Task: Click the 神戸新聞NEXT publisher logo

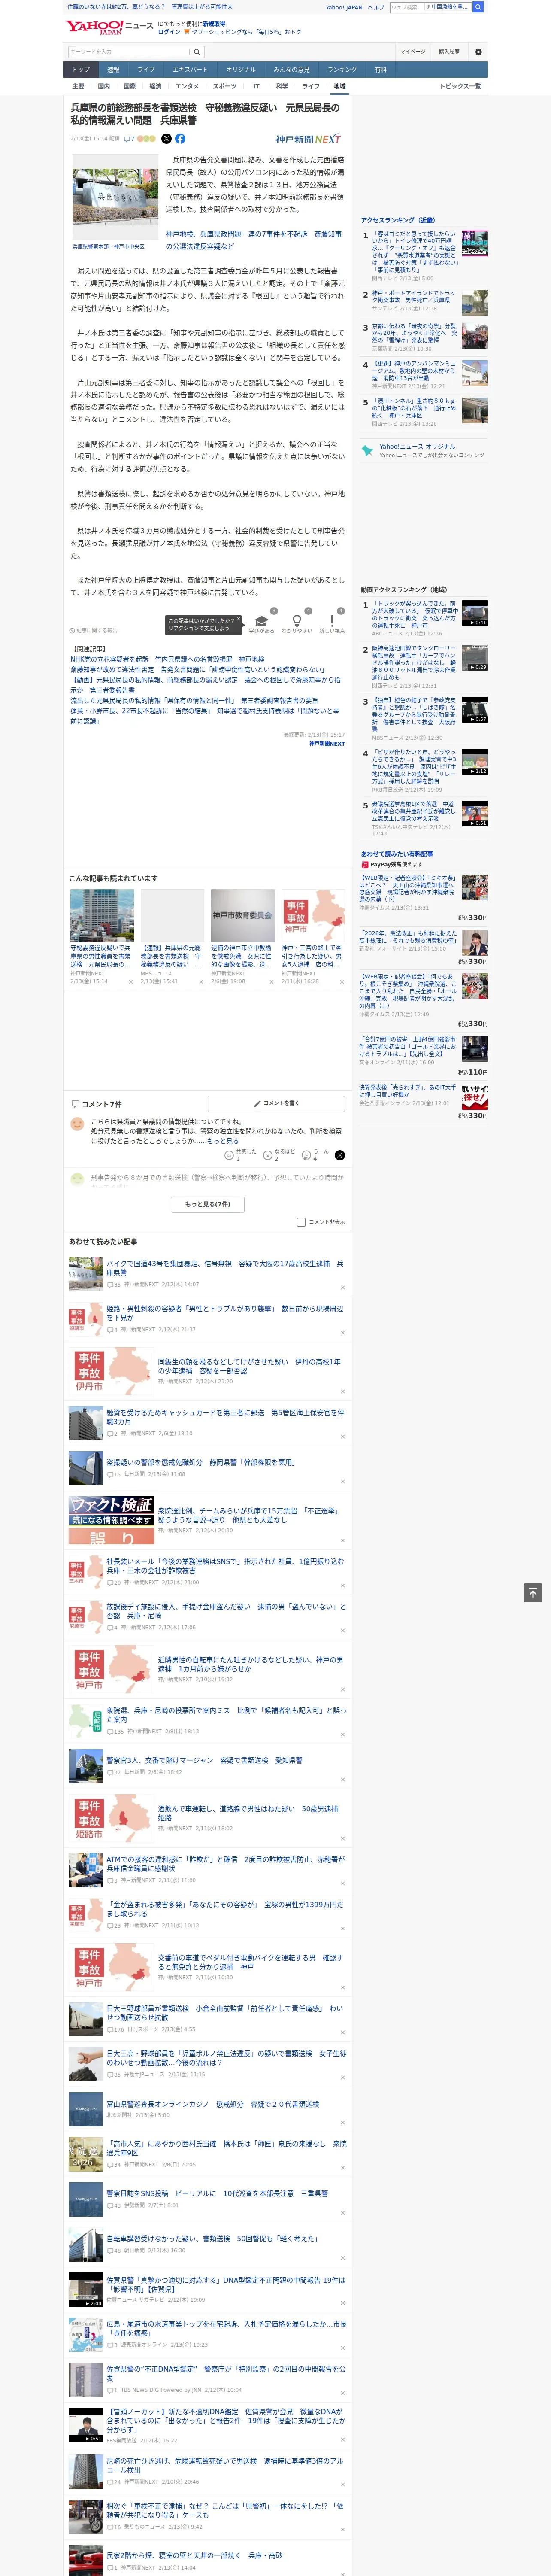Action: point(308,139)
